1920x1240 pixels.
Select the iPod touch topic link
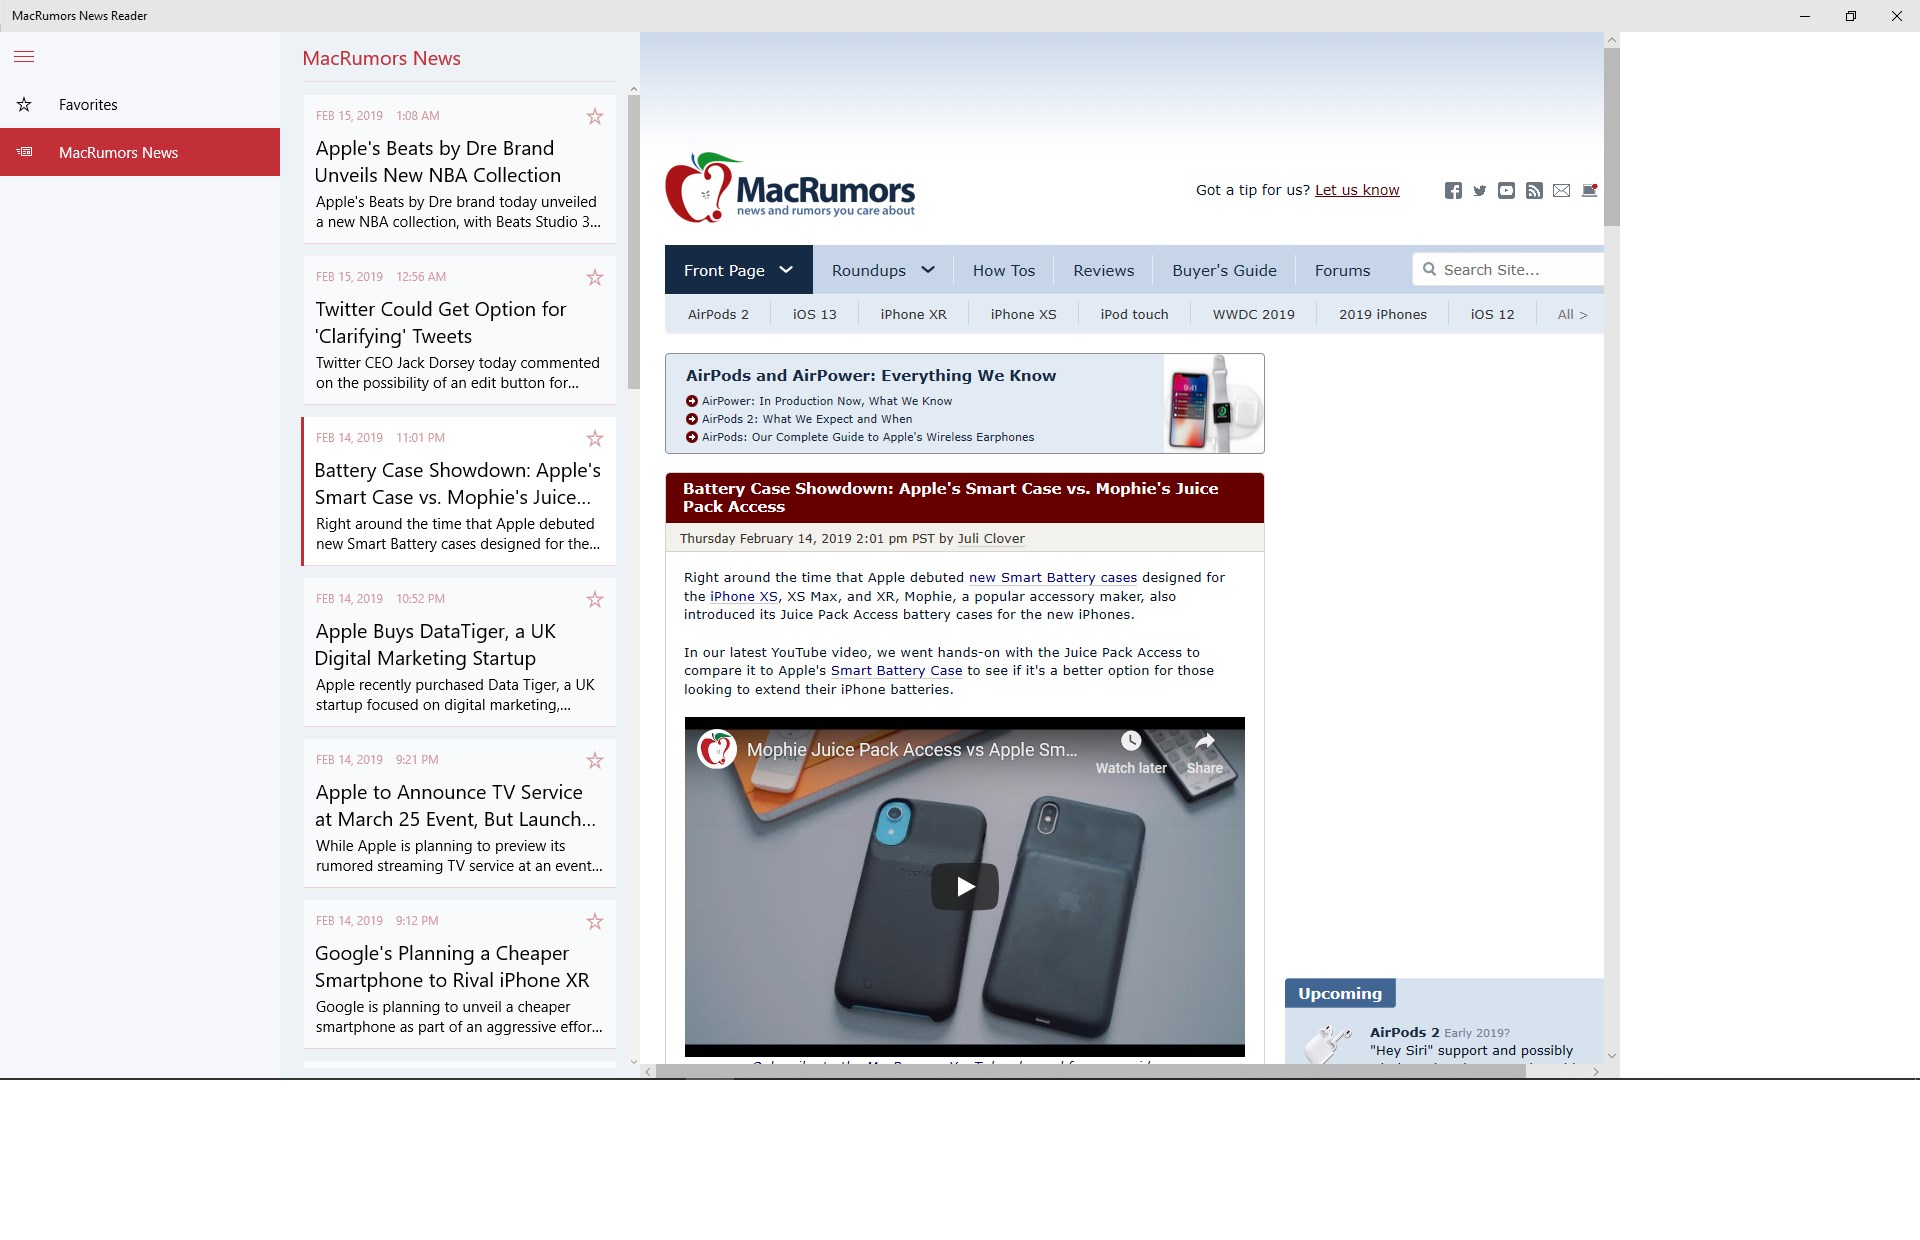pos(1135,314)
